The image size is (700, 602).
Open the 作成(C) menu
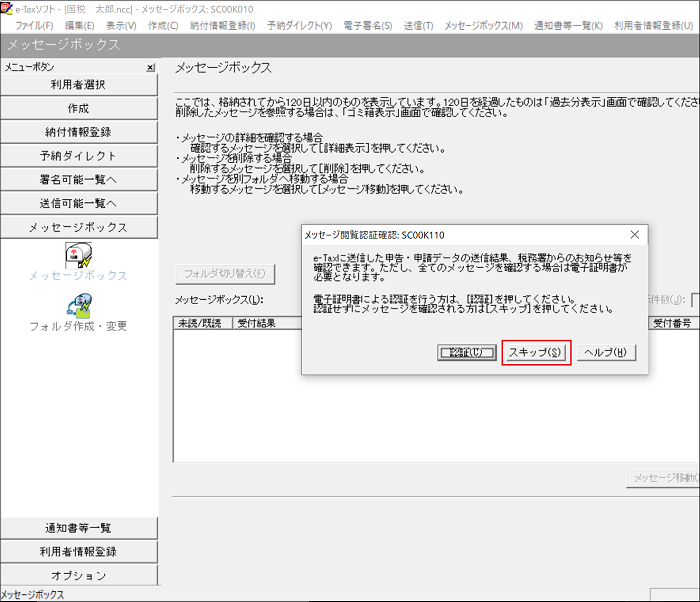[x=163, y=25]
